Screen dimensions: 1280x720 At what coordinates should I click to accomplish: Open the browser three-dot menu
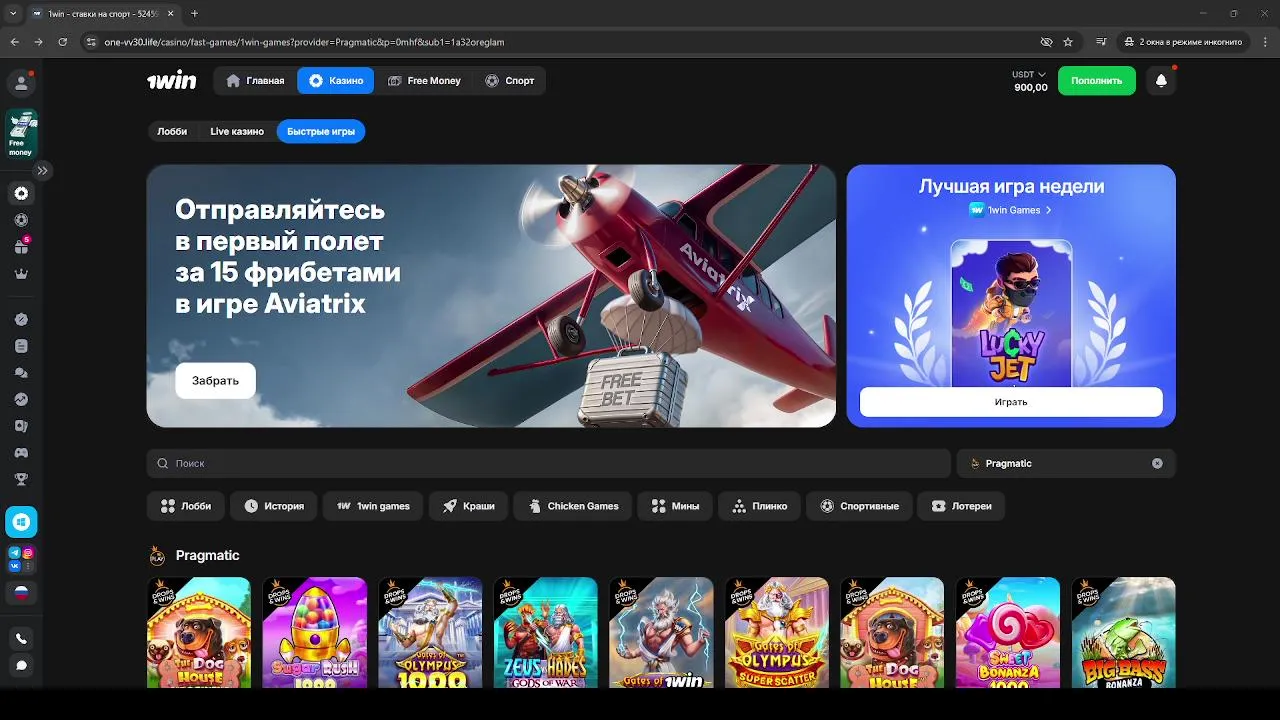(x=1265, y=42)
